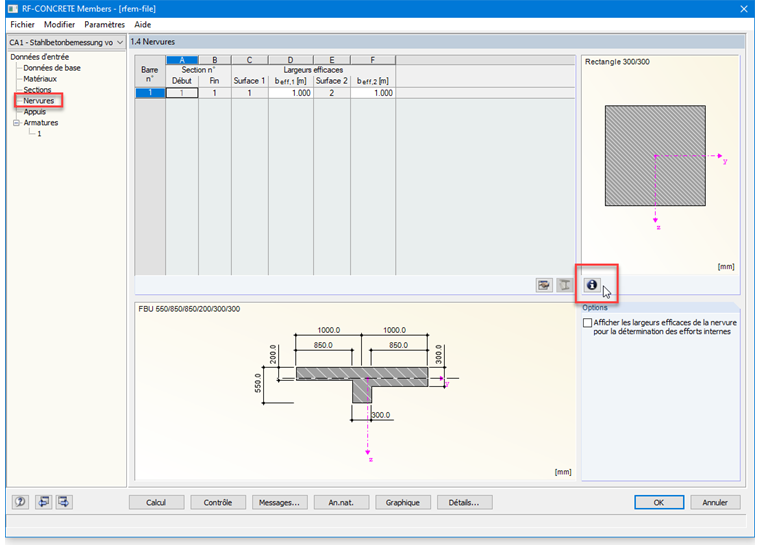Click the beff,2 cell of row 1
Screen dimensions: 760x545
tap(373, 93)
